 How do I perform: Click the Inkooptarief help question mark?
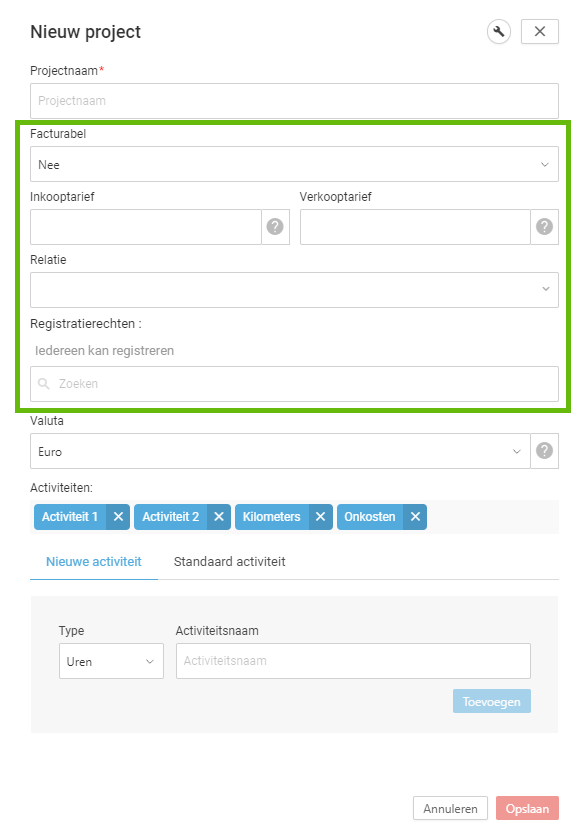[275, 227]
